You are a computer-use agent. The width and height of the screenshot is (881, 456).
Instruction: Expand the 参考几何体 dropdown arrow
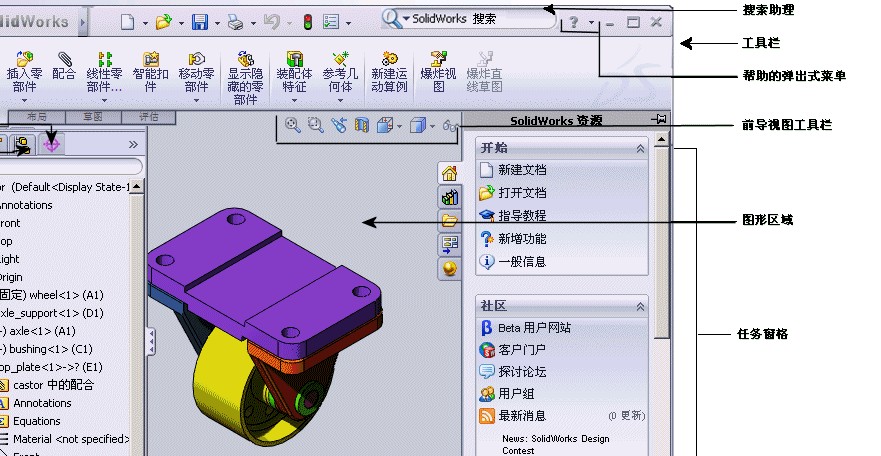point(340,101)
